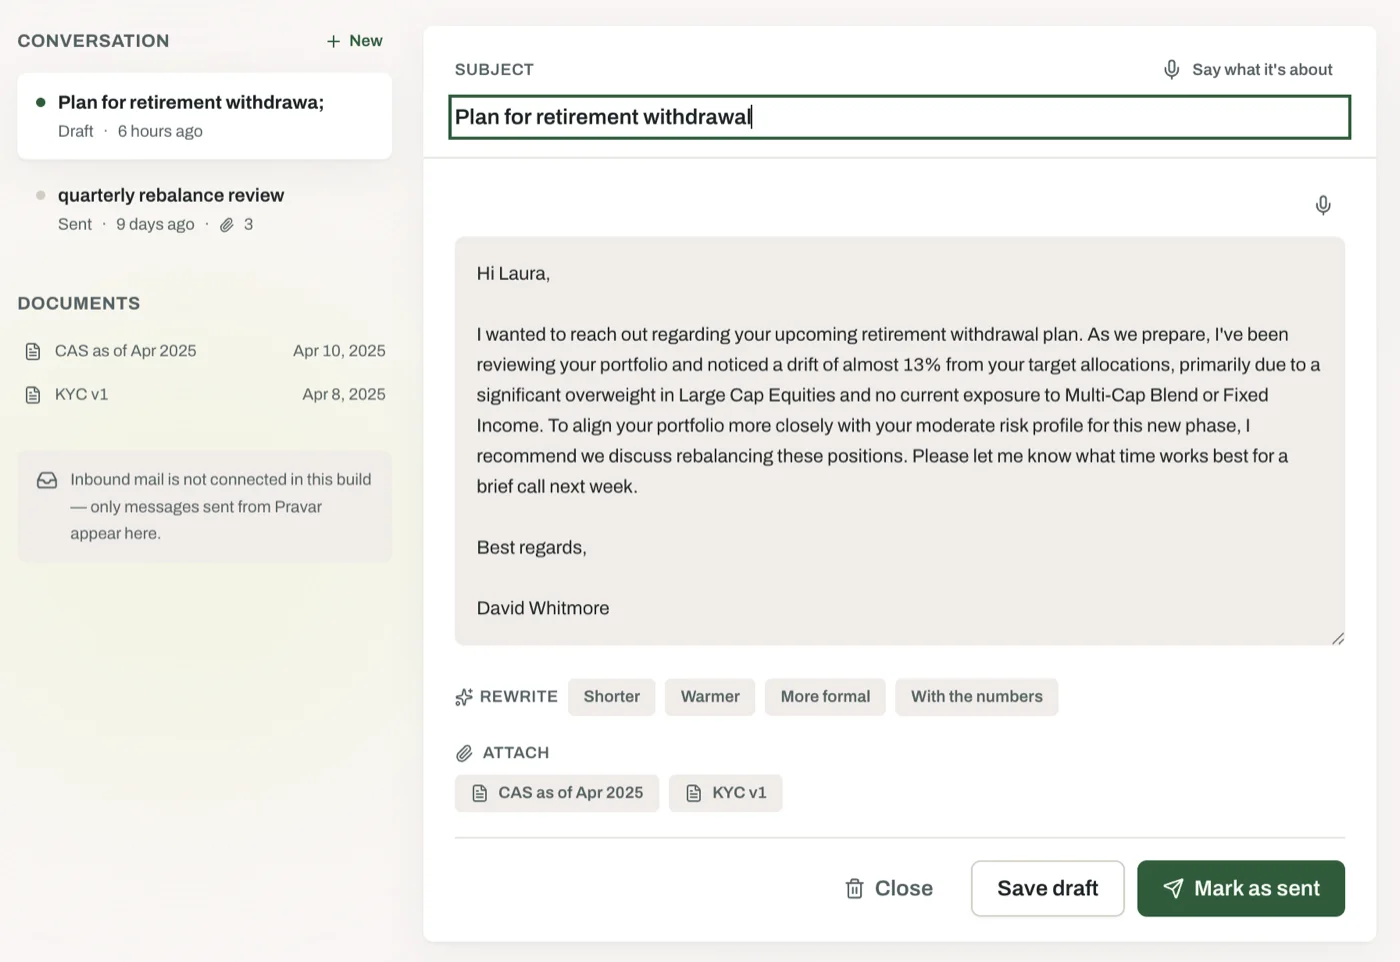Viewport: 1400px width, 962px height.
Task: Click the CONVERSATION section heading
Action: pos(93,41)
